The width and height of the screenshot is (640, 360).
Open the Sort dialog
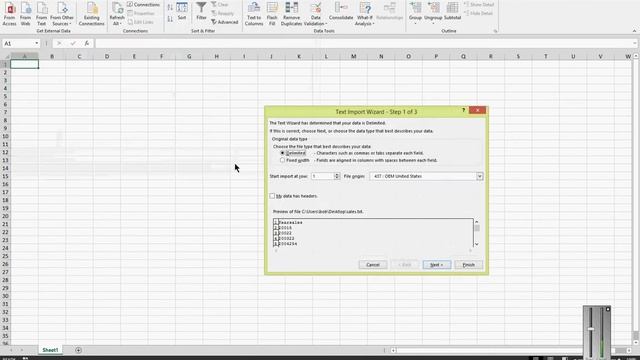click(182, 11)
